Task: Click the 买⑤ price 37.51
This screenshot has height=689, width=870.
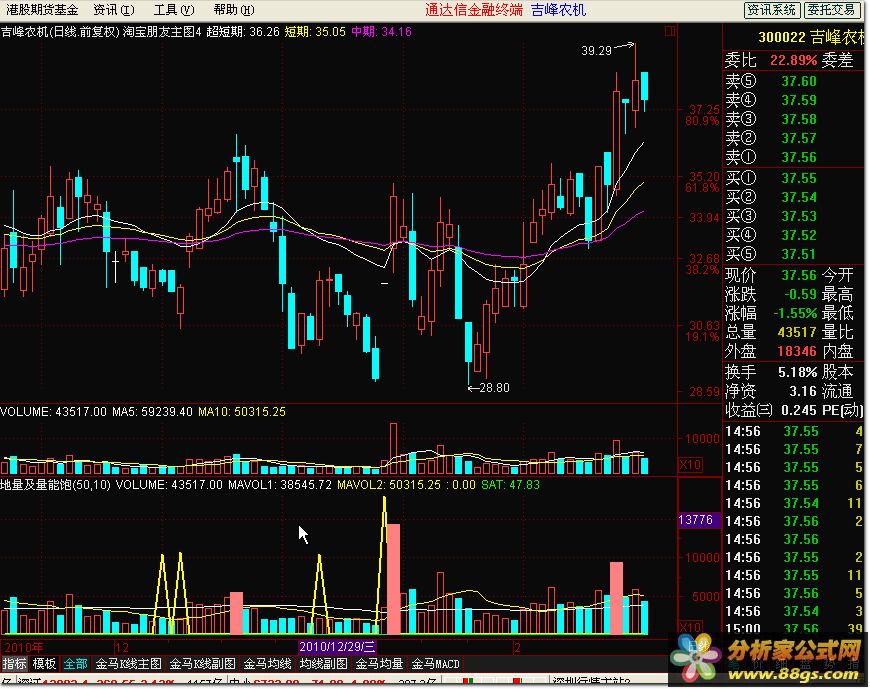Action: [x=799, y=254]
